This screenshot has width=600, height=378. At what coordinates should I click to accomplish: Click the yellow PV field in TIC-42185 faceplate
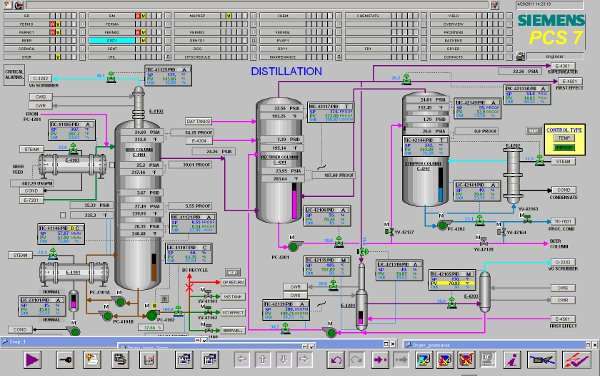point(455,283)
